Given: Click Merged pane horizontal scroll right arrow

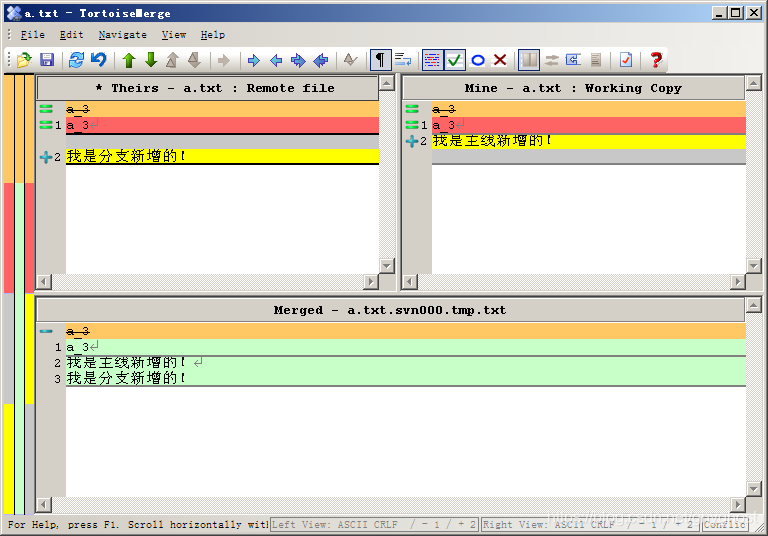Looking at the screenshot, I should tap(737, 505).
